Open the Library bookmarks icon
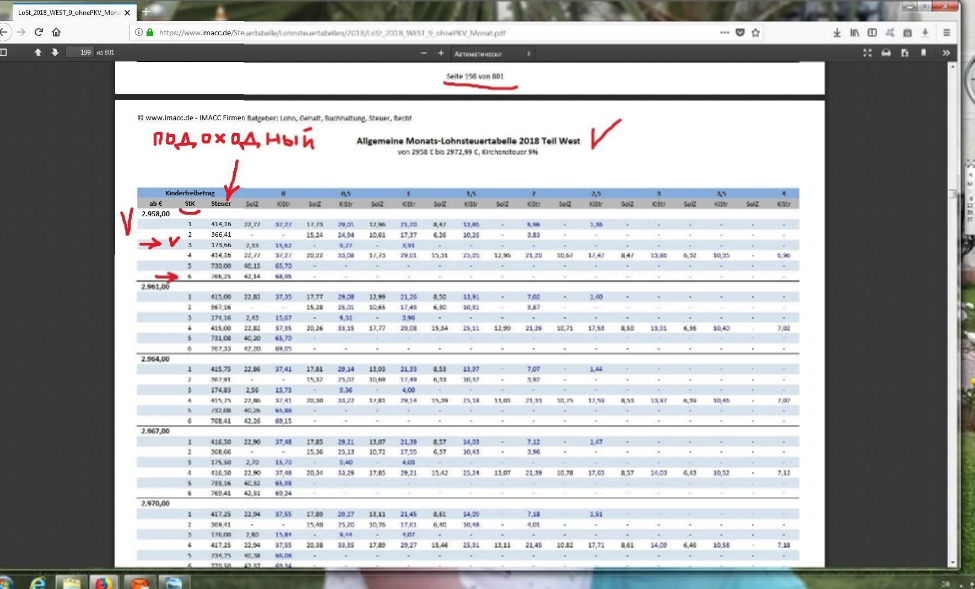 [854, 32]
